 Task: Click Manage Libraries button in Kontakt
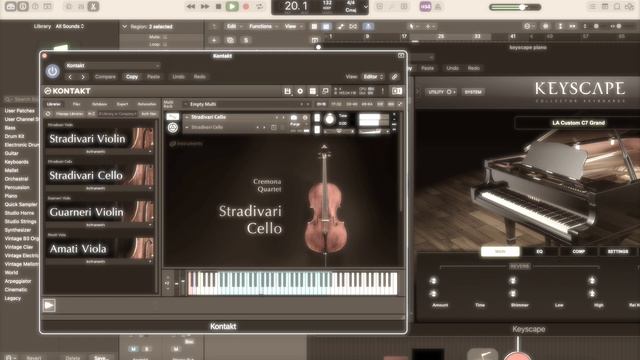pyautogui.click(x=69, y=114)
